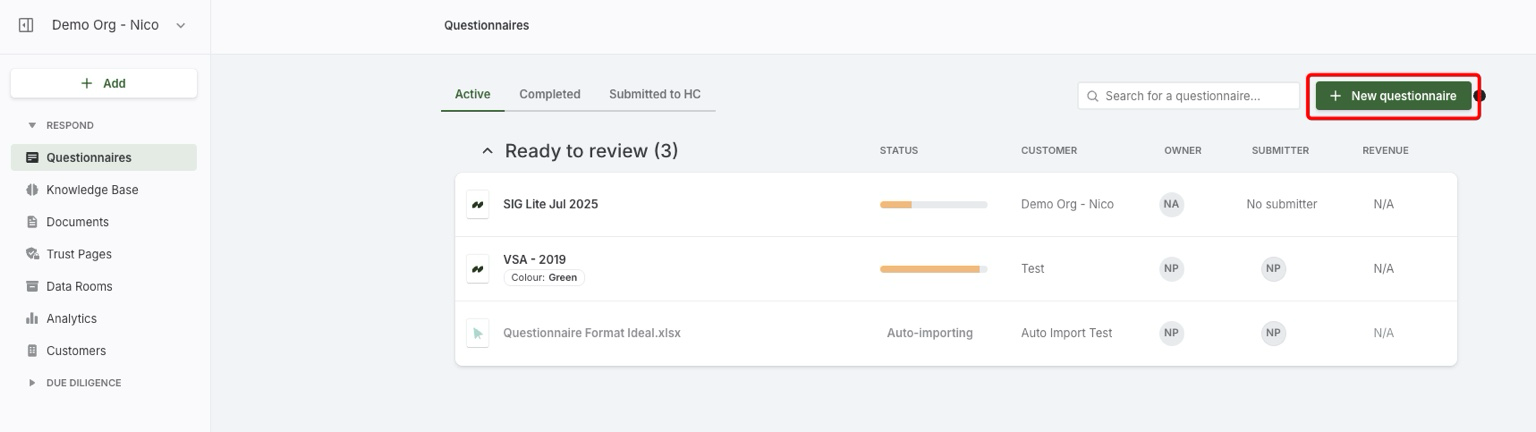The width and height of the screenshot is (1536, 432).
Task: Click the SIG Lite Jul 2025 logo icon
Action: click(x=478, y=204)
